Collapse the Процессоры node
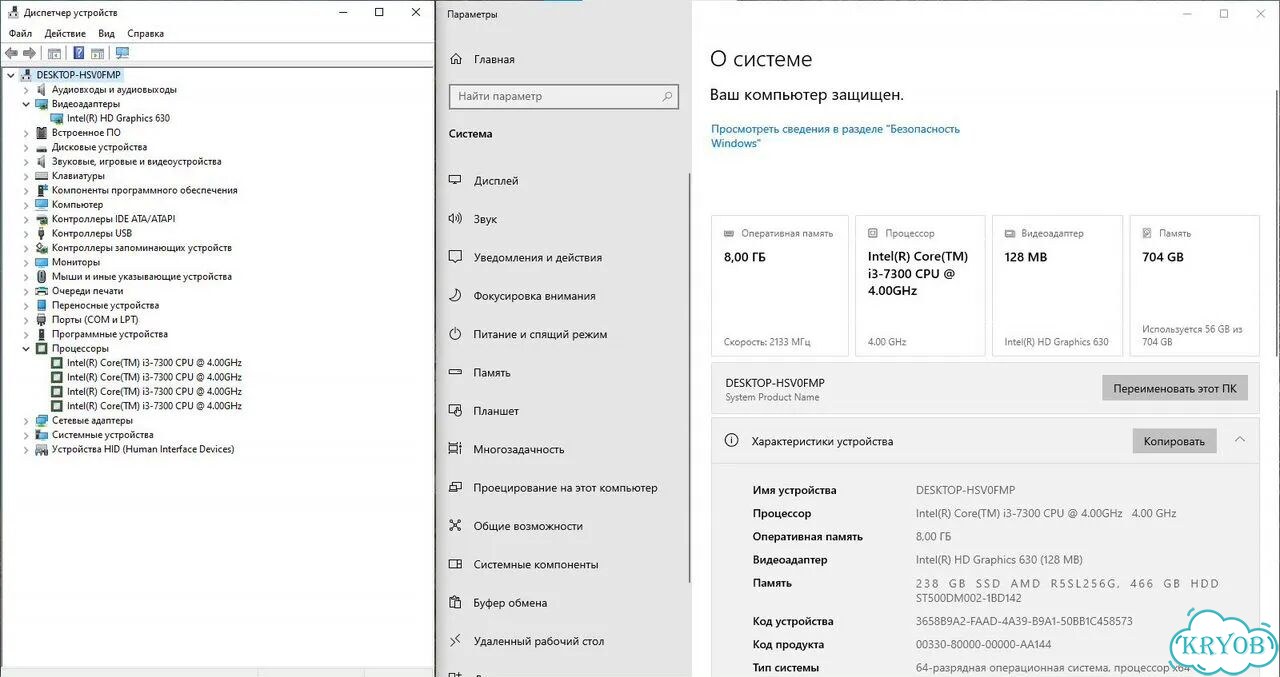This screenshot has width=1280, height=677. (x=27, y=349)
